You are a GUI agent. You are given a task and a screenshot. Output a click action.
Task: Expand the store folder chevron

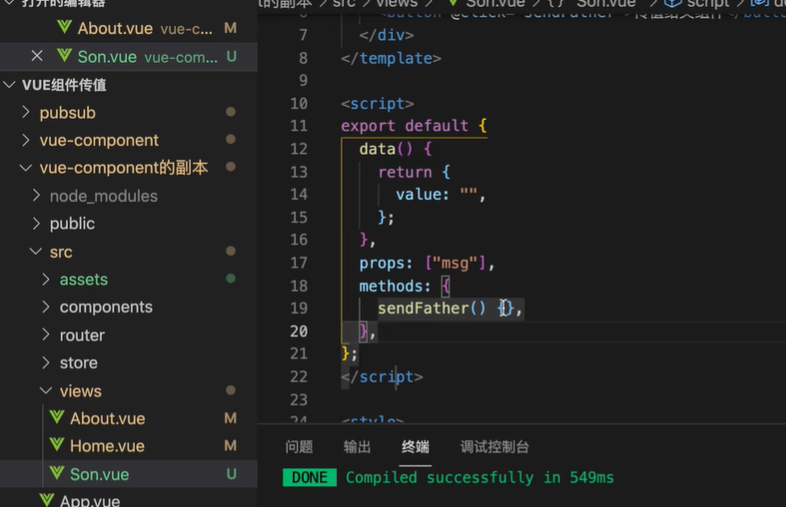(46, 363)
